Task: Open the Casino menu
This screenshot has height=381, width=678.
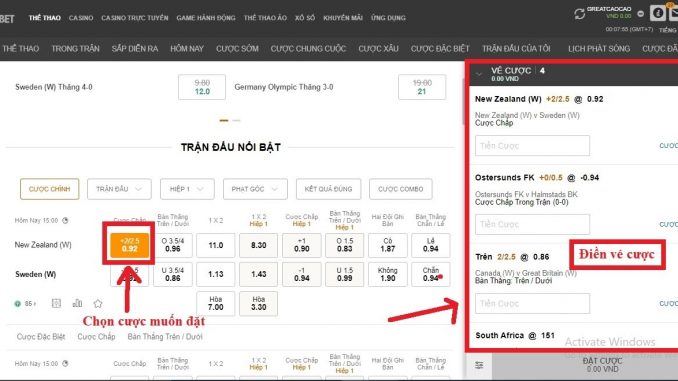Action: pyautogui.click(x=81, y=18)
